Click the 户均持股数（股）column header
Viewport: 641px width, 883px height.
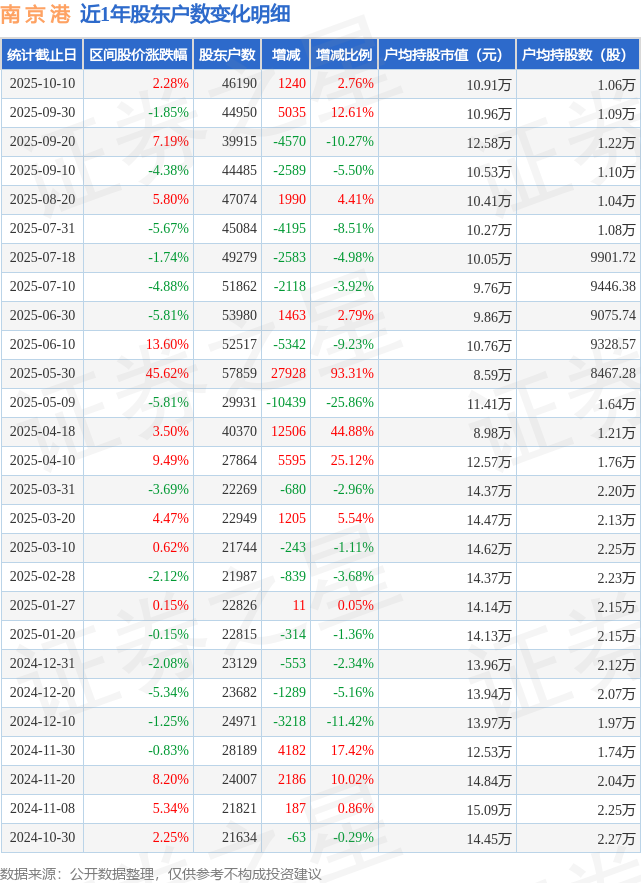(580, 55)
